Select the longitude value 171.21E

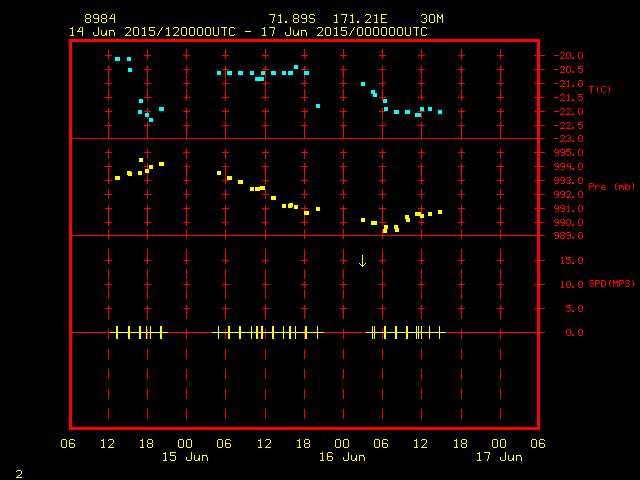pos(360,19)
